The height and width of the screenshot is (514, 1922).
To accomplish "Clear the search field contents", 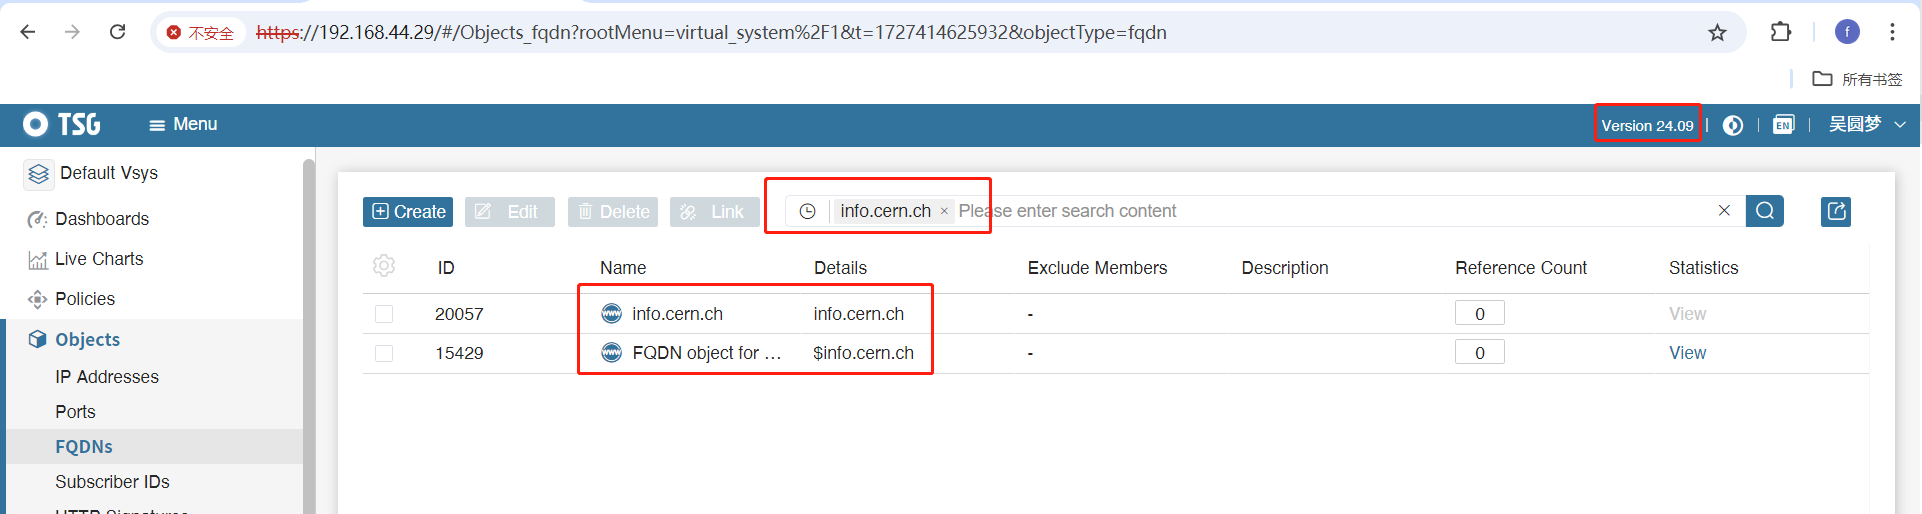I will [1723, 211].
